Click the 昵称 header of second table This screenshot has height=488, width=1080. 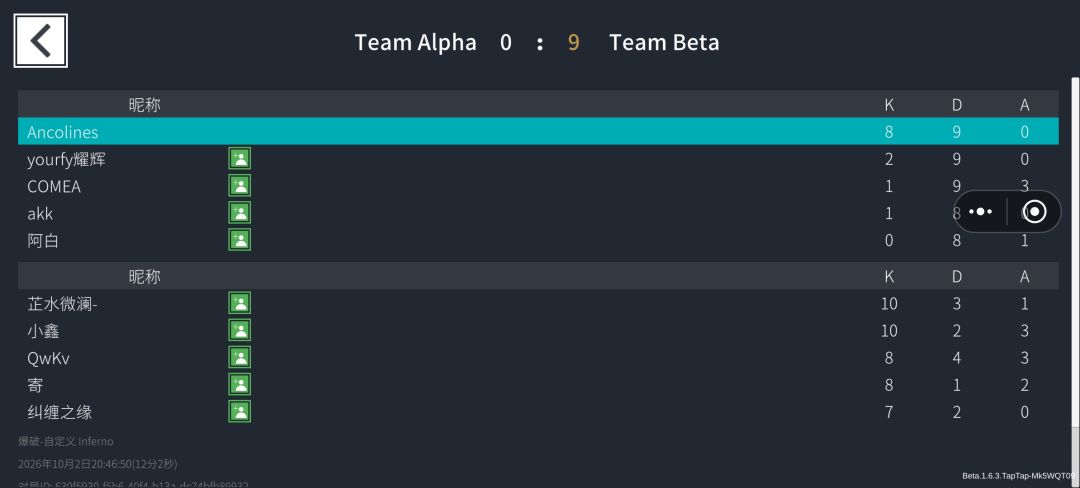(145, 276)
